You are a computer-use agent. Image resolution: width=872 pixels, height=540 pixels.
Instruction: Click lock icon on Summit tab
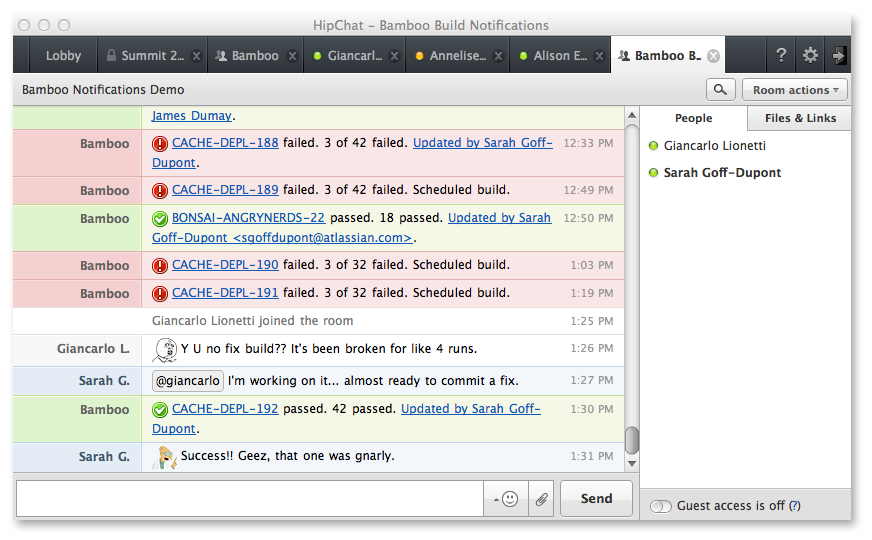click(x=111, y=55)
